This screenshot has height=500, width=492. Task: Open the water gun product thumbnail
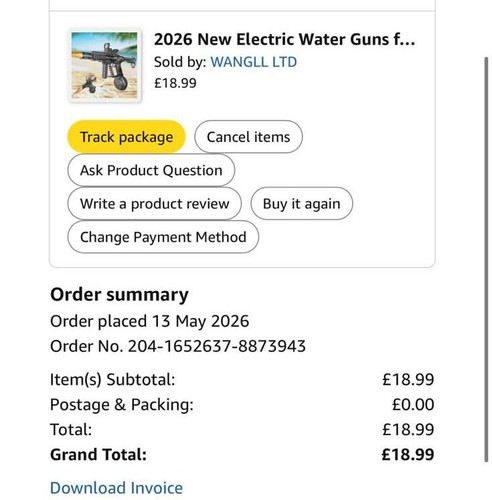point(104,65)
